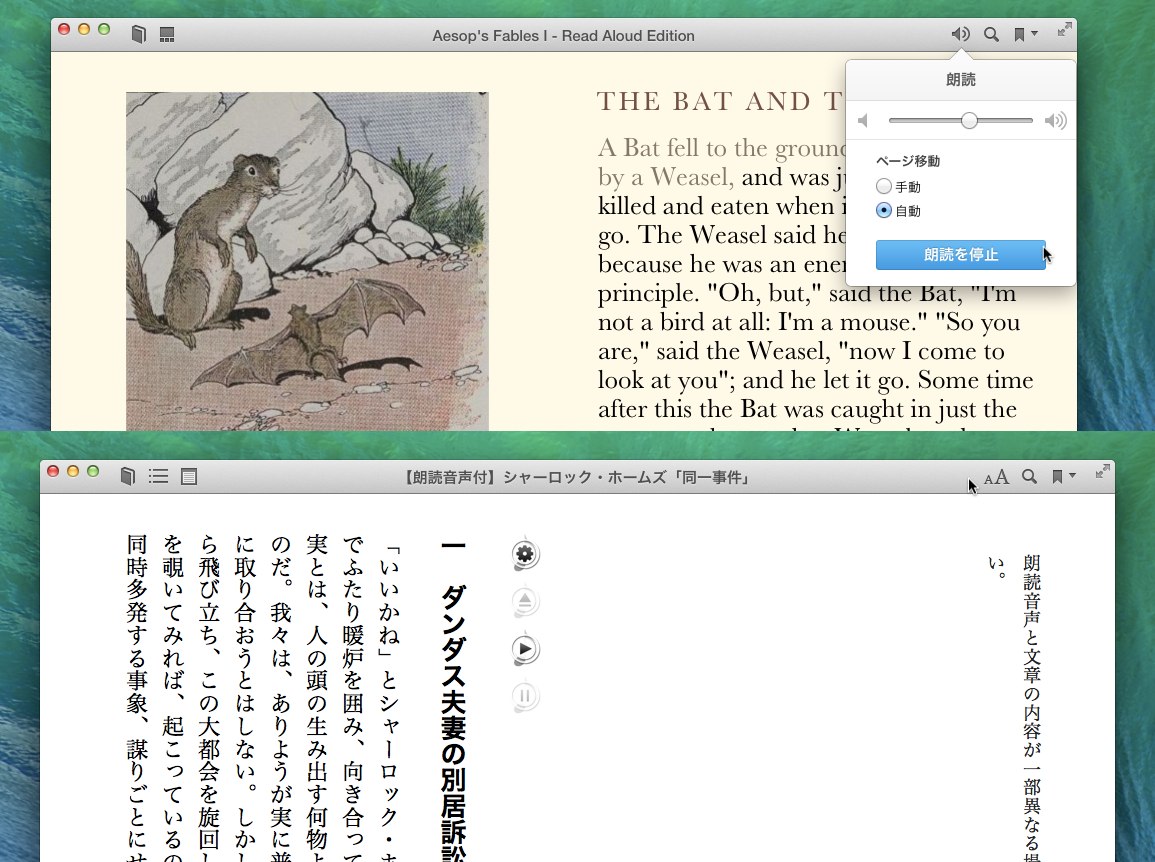Viewport: 1155px width, 862px height.
Task: Add bookmark in Aesop's Fables window
Action: point(1019,35)
